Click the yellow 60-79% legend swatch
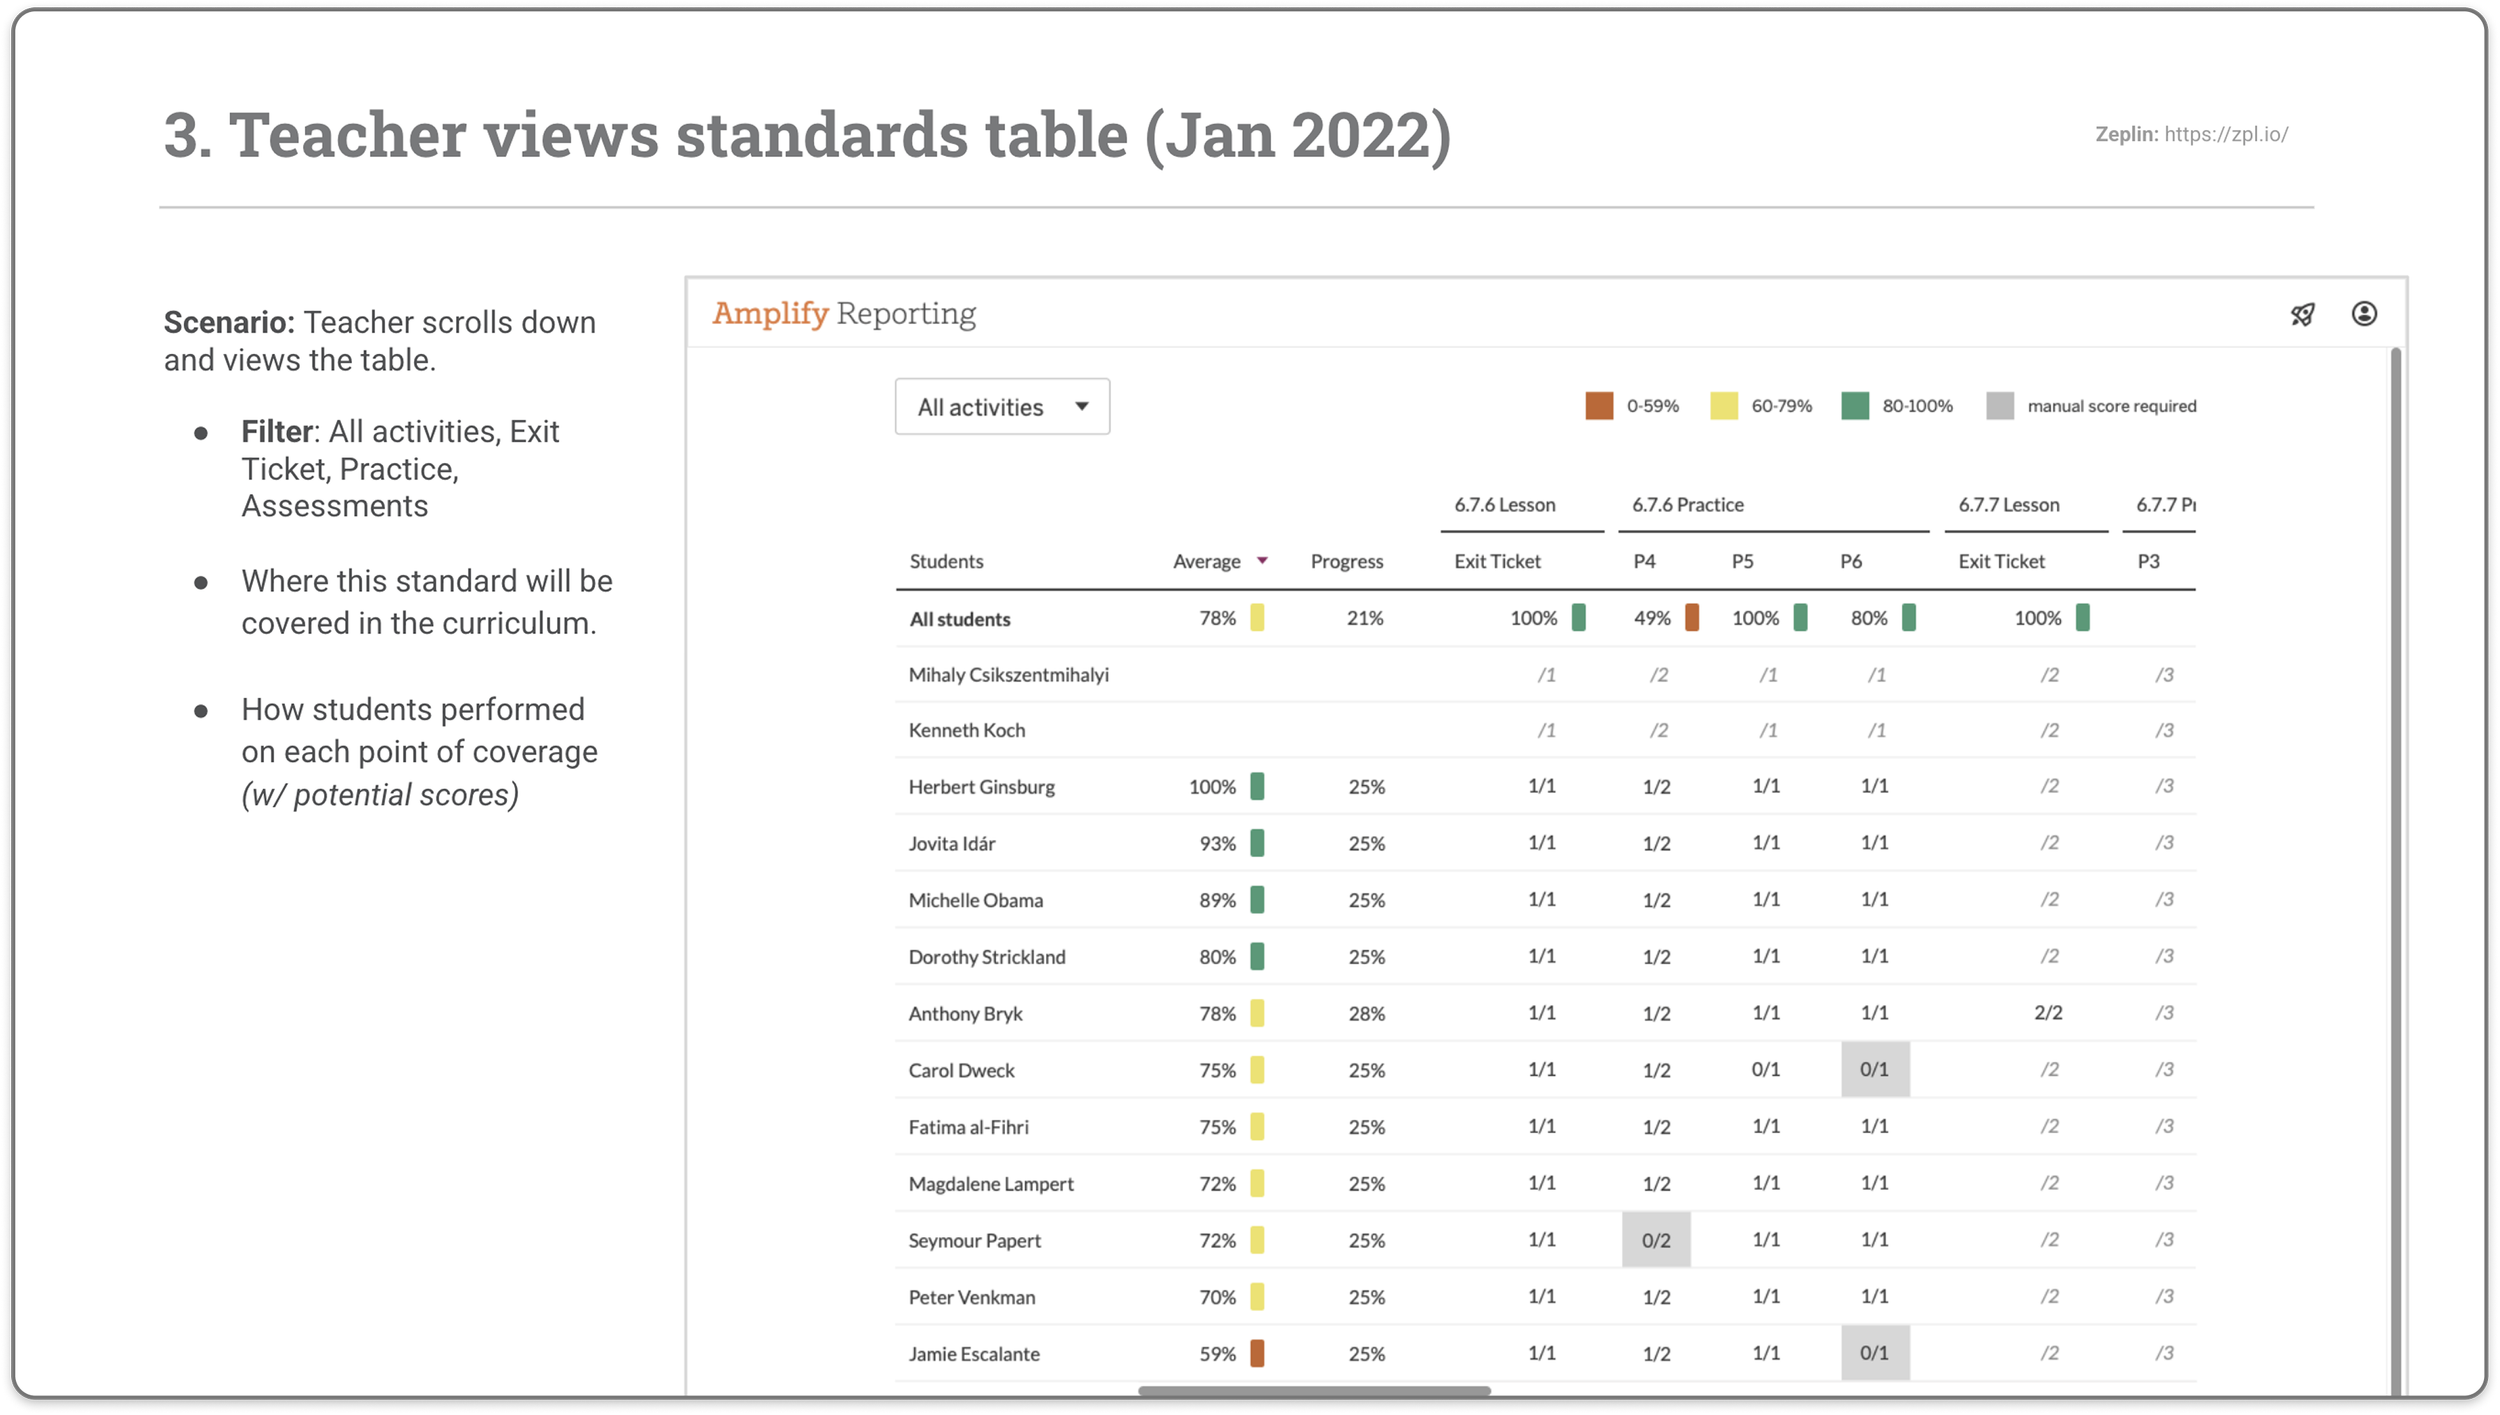The width and height of the screenshot is (2500, 1415). 1724,406
